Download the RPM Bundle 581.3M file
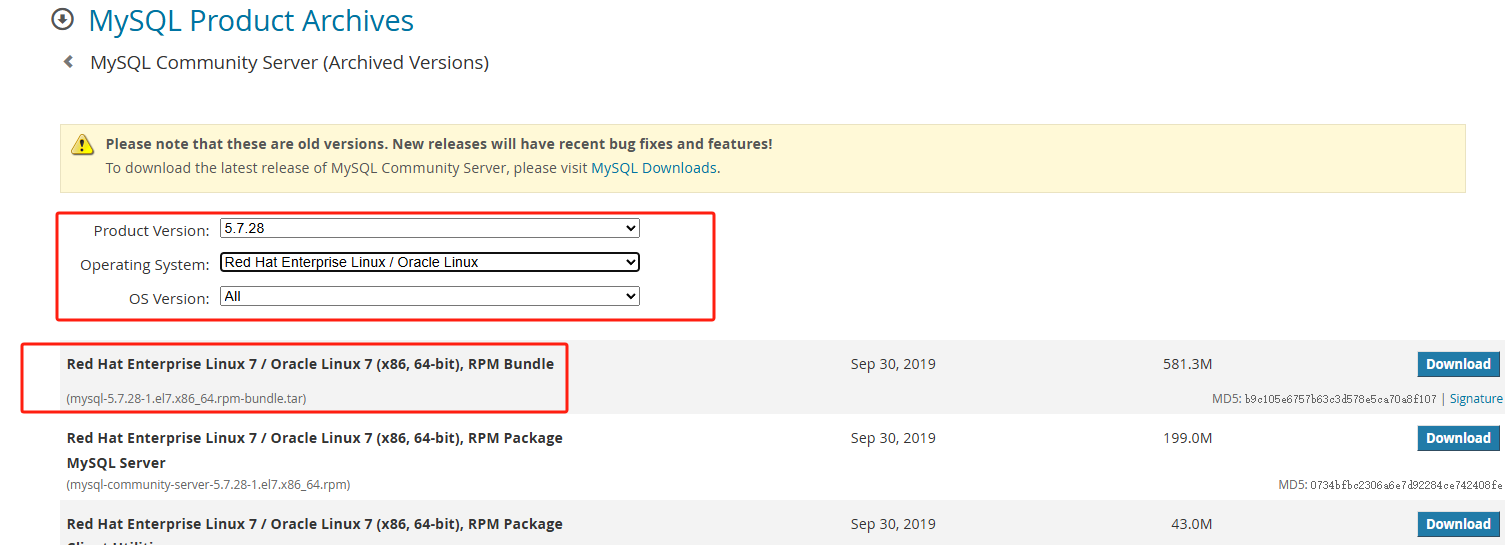 click(1458, 364)
